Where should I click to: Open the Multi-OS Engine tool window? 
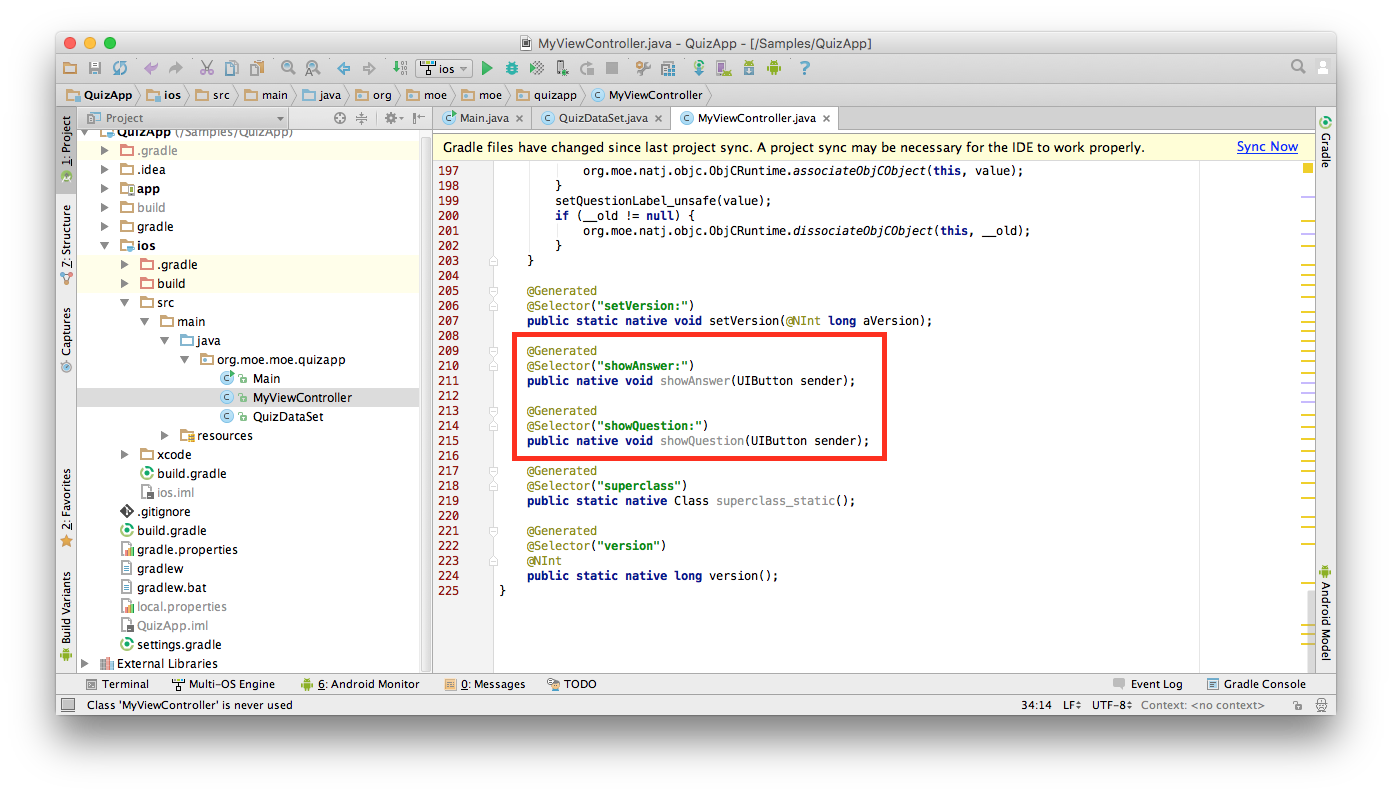click(x=224, y=684)
